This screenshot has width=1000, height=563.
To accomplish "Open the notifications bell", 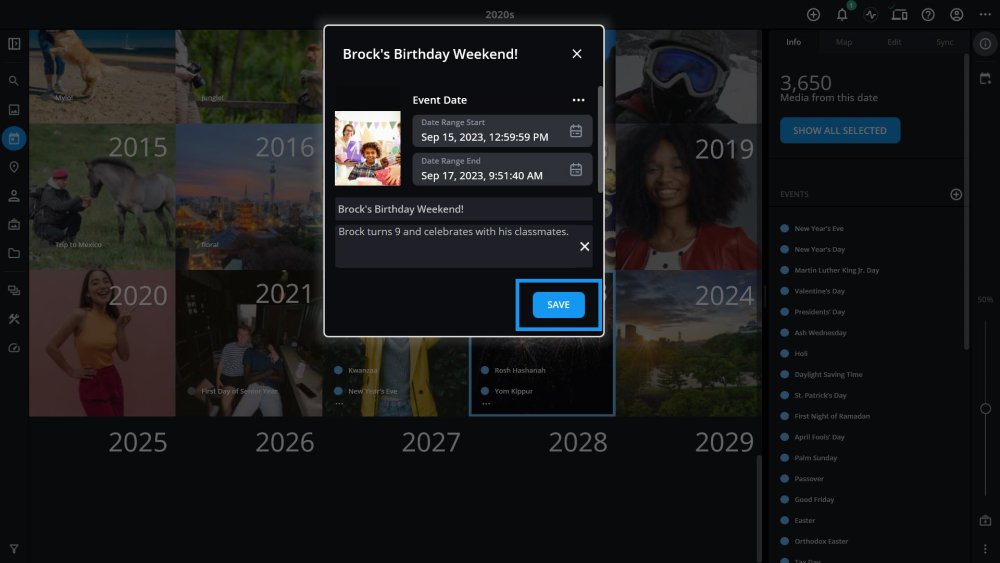I will (842, 15).
